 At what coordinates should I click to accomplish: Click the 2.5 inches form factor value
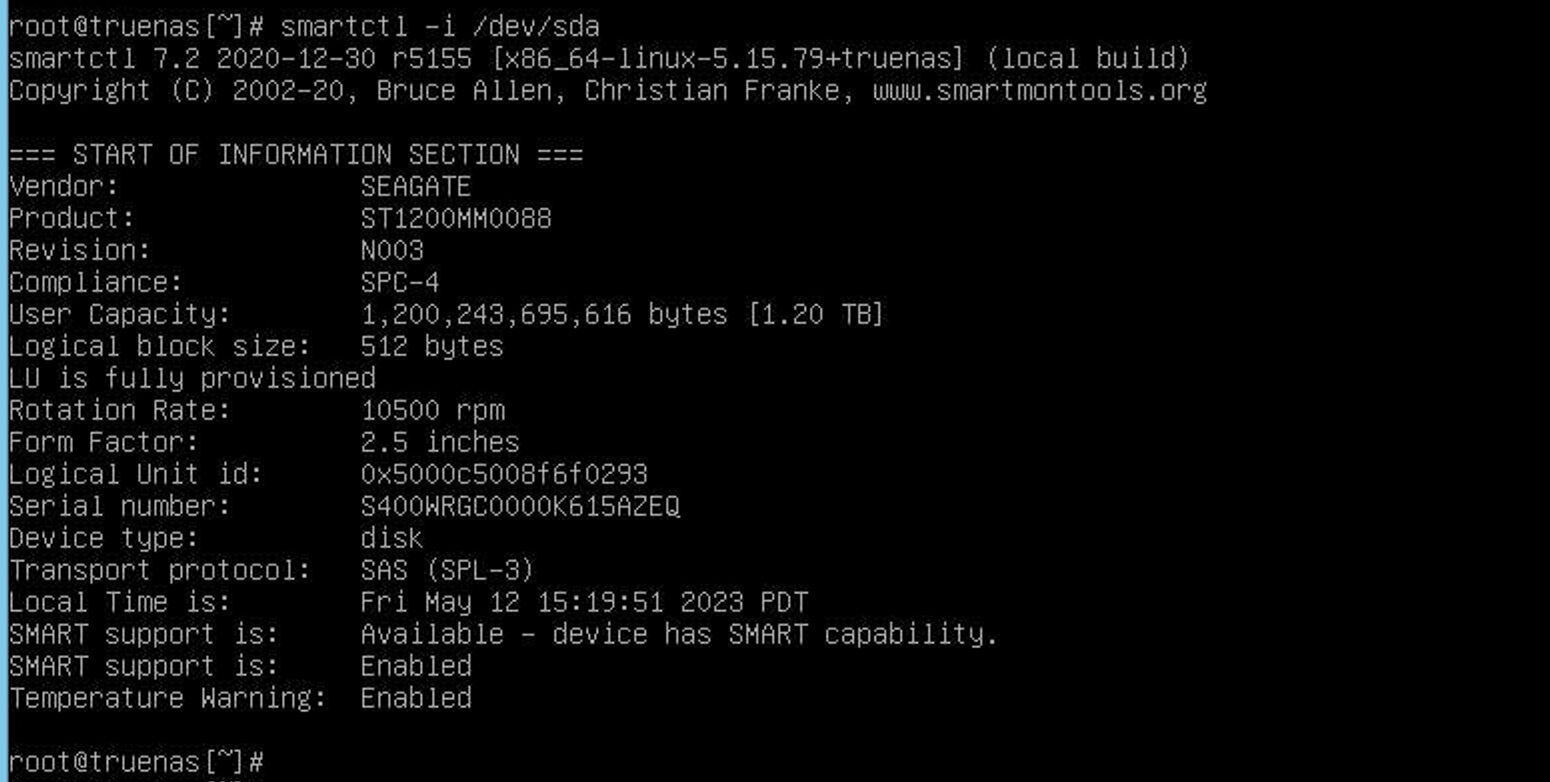click(x=440, y=443)
